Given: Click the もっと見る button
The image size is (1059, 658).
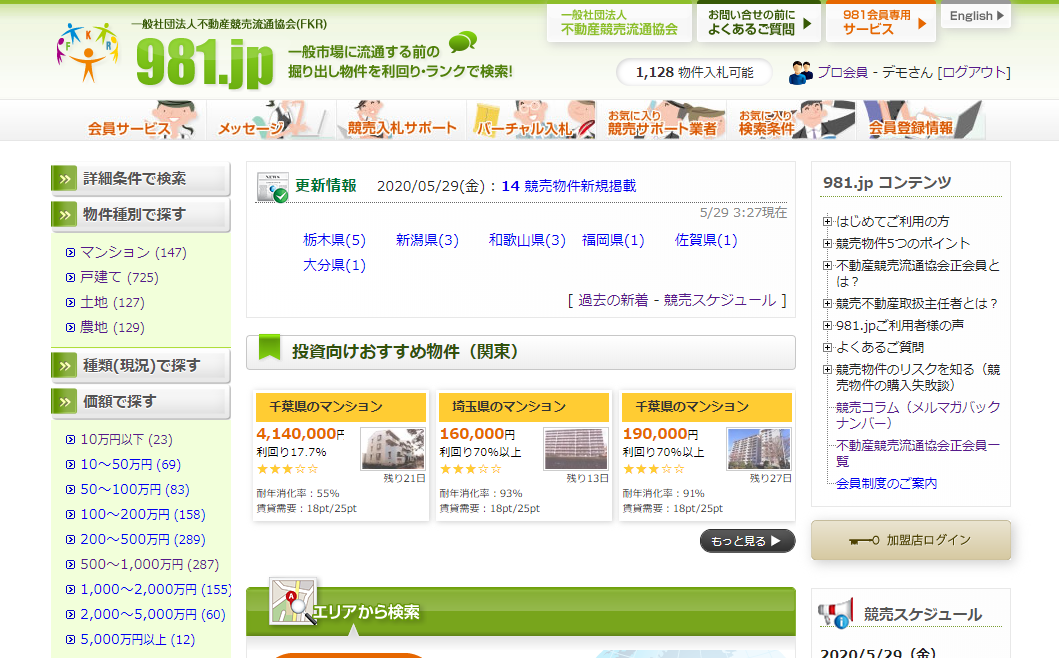Looking at the screenshot, I should click(x=747, y=541).
